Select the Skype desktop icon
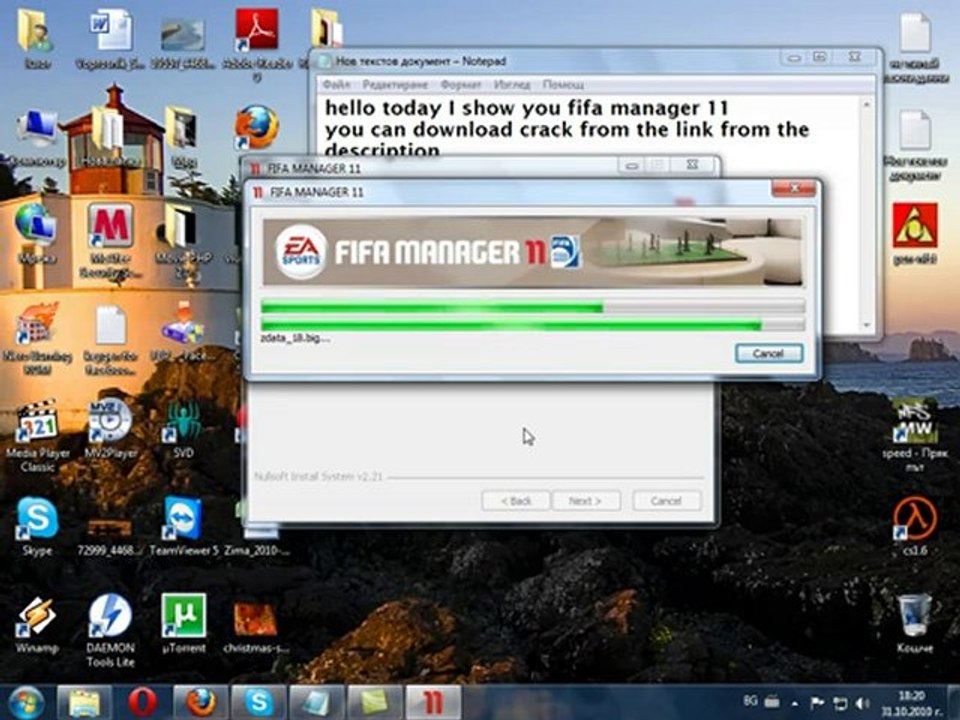The height and width of the screenshot is (720, 960). 37,525
